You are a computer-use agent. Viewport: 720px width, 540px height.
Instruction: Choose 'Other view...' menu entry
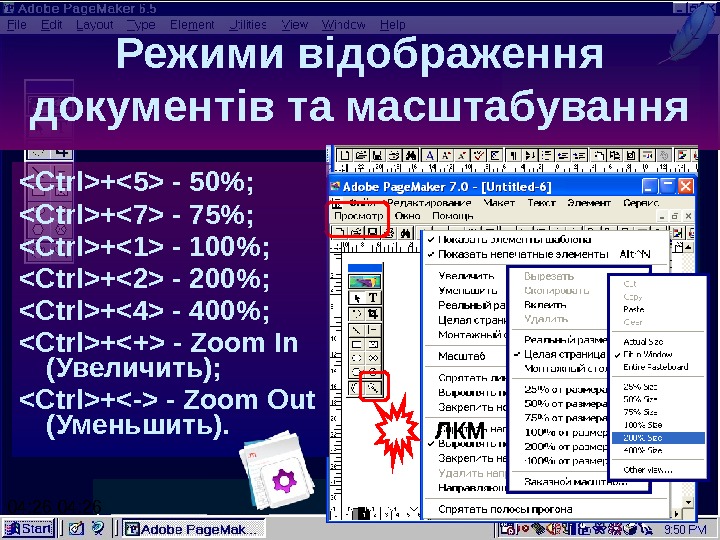tap(658, 470)
